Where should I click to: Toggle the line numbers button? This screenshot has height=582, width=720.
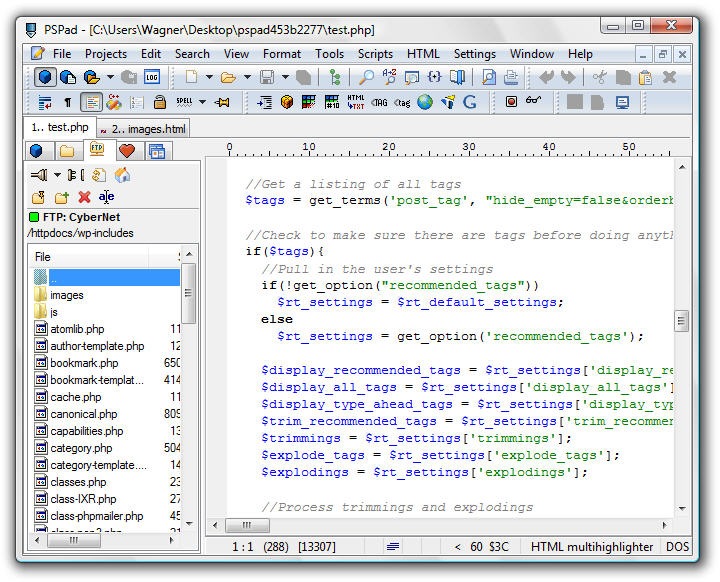[136, 102]
